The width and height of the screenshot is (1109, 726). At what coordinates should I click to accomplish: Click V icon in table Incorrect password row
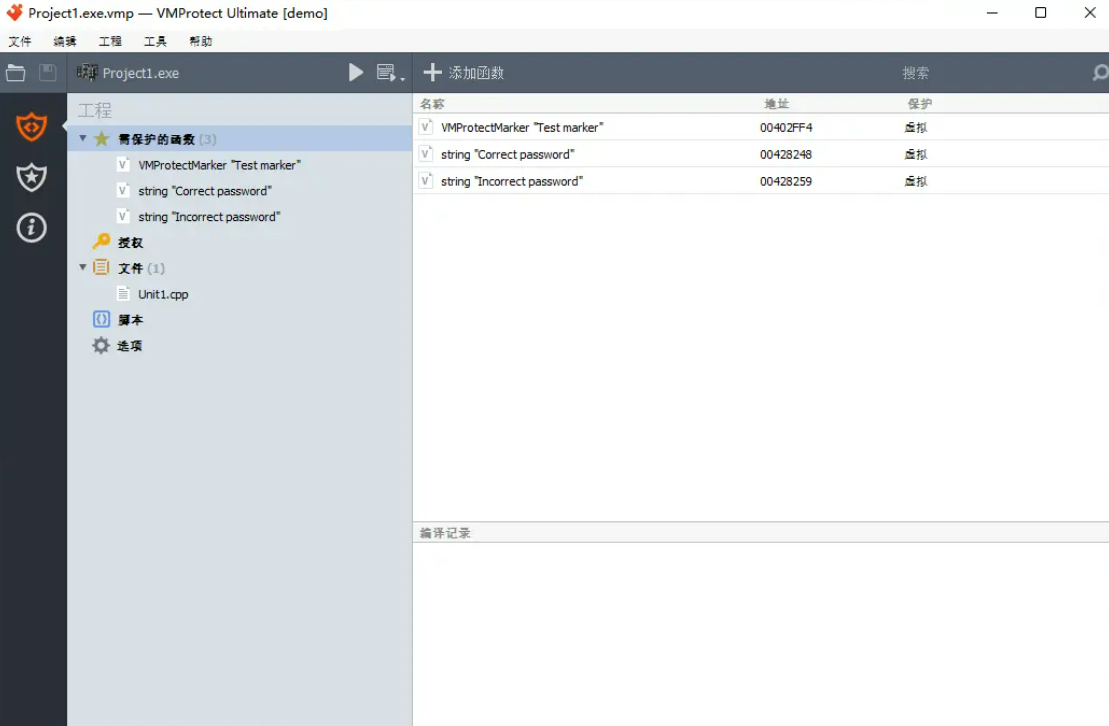click(x=426, y=180)
